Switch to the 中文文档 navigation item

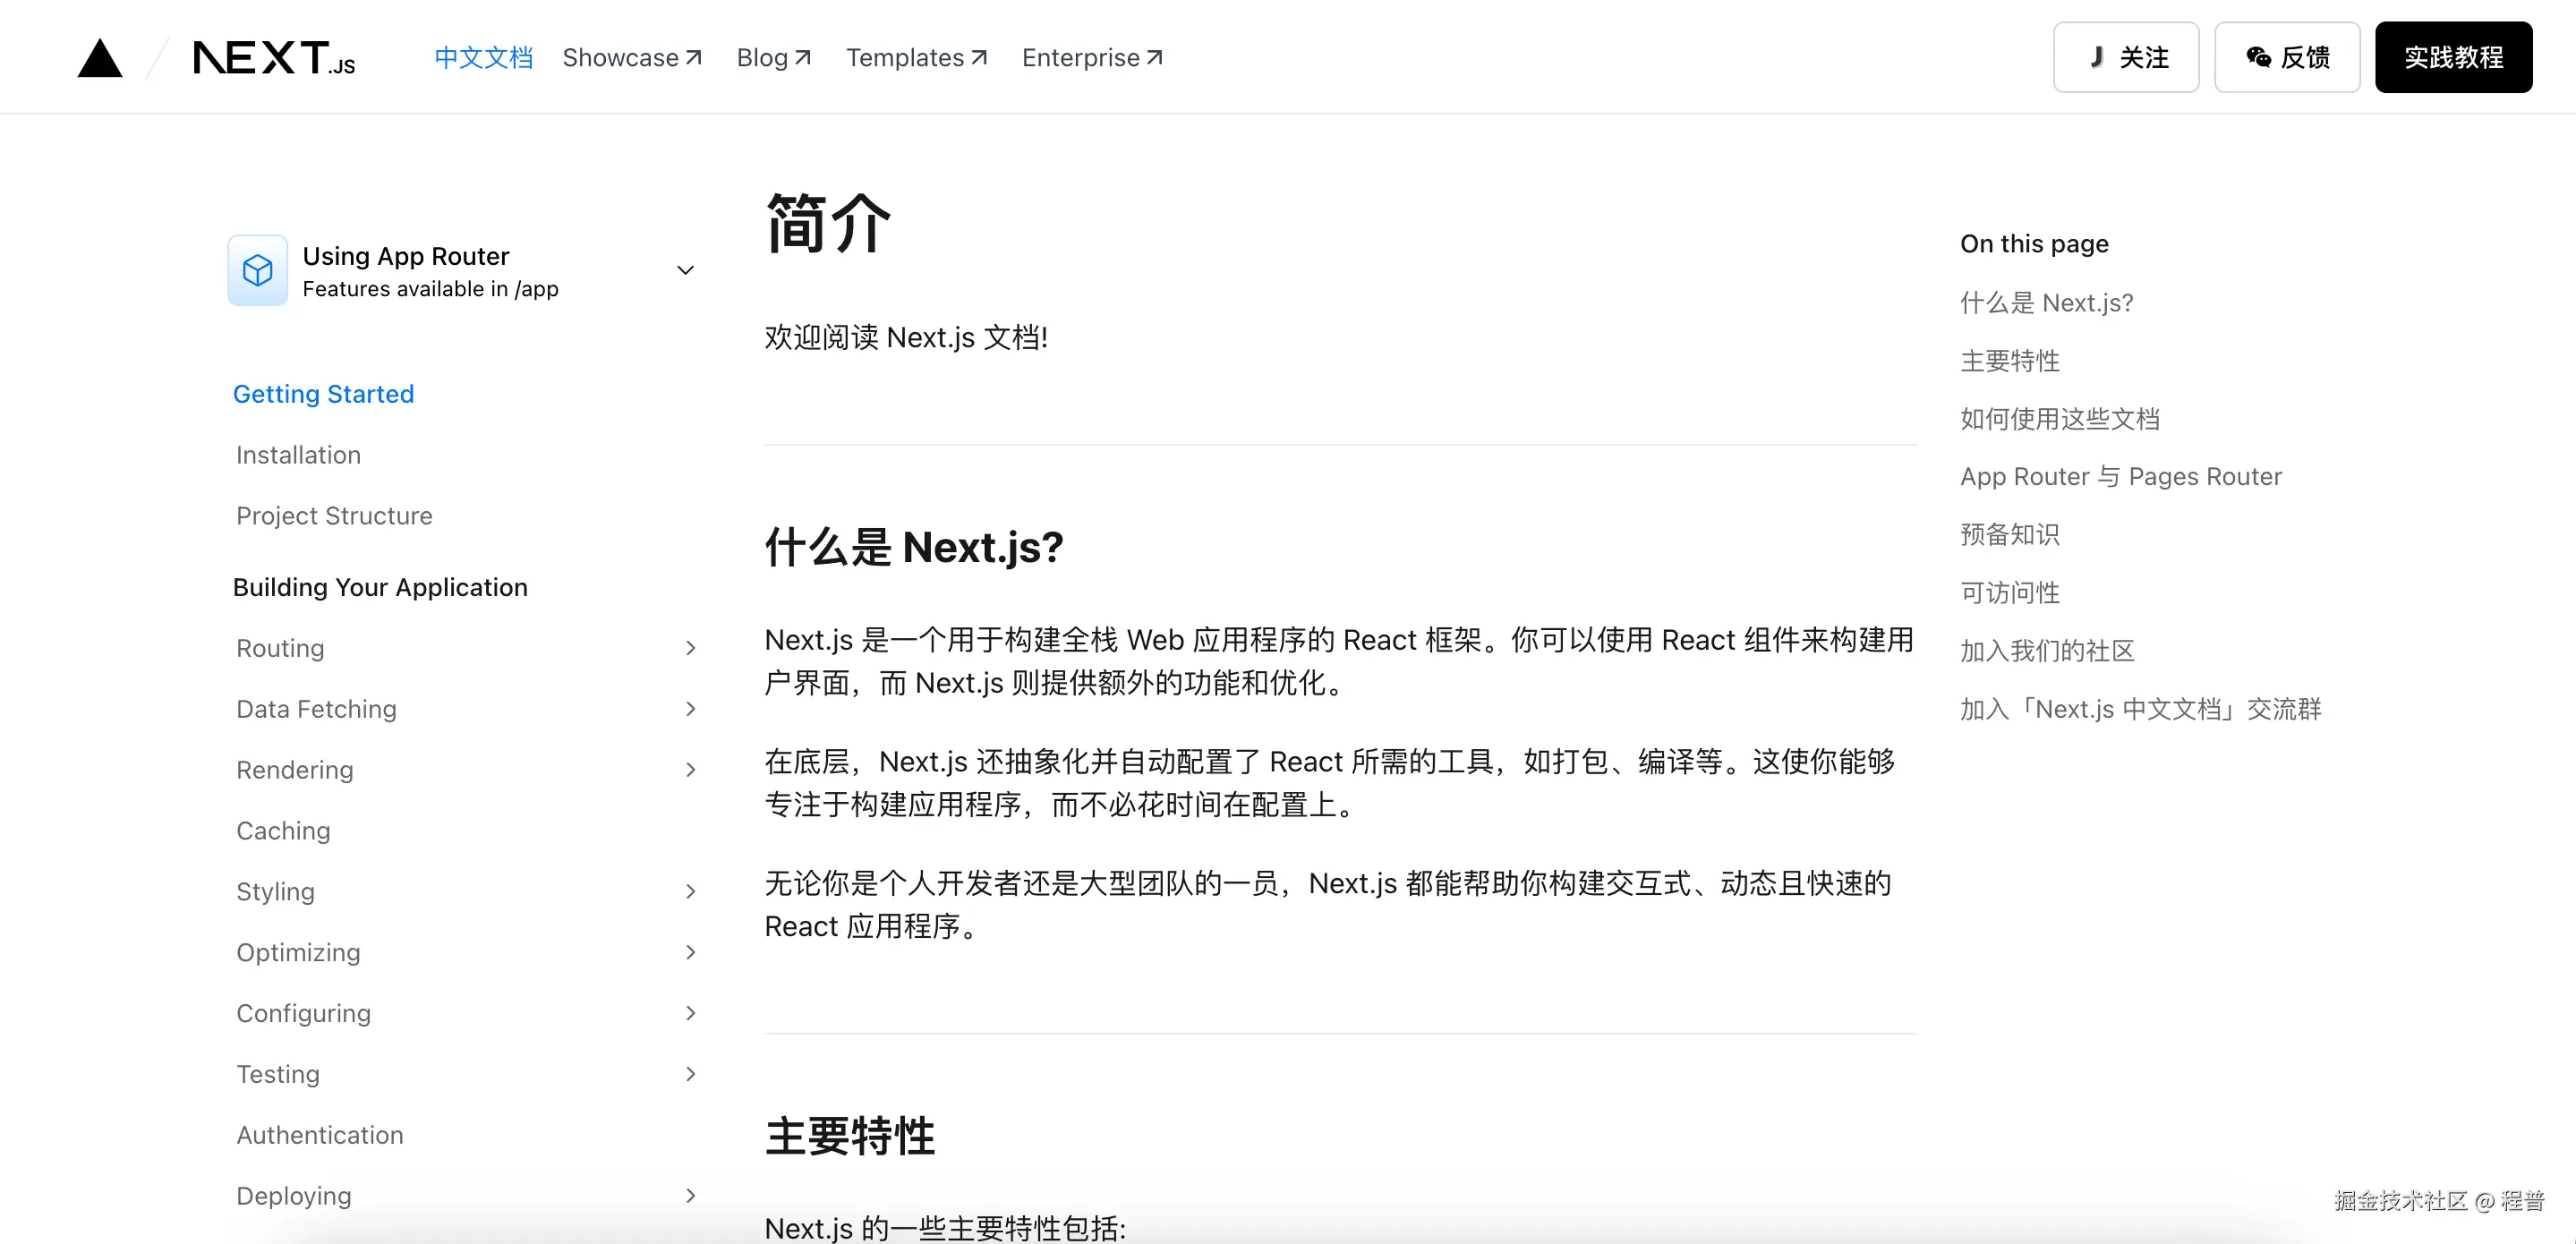coord(483,57)
